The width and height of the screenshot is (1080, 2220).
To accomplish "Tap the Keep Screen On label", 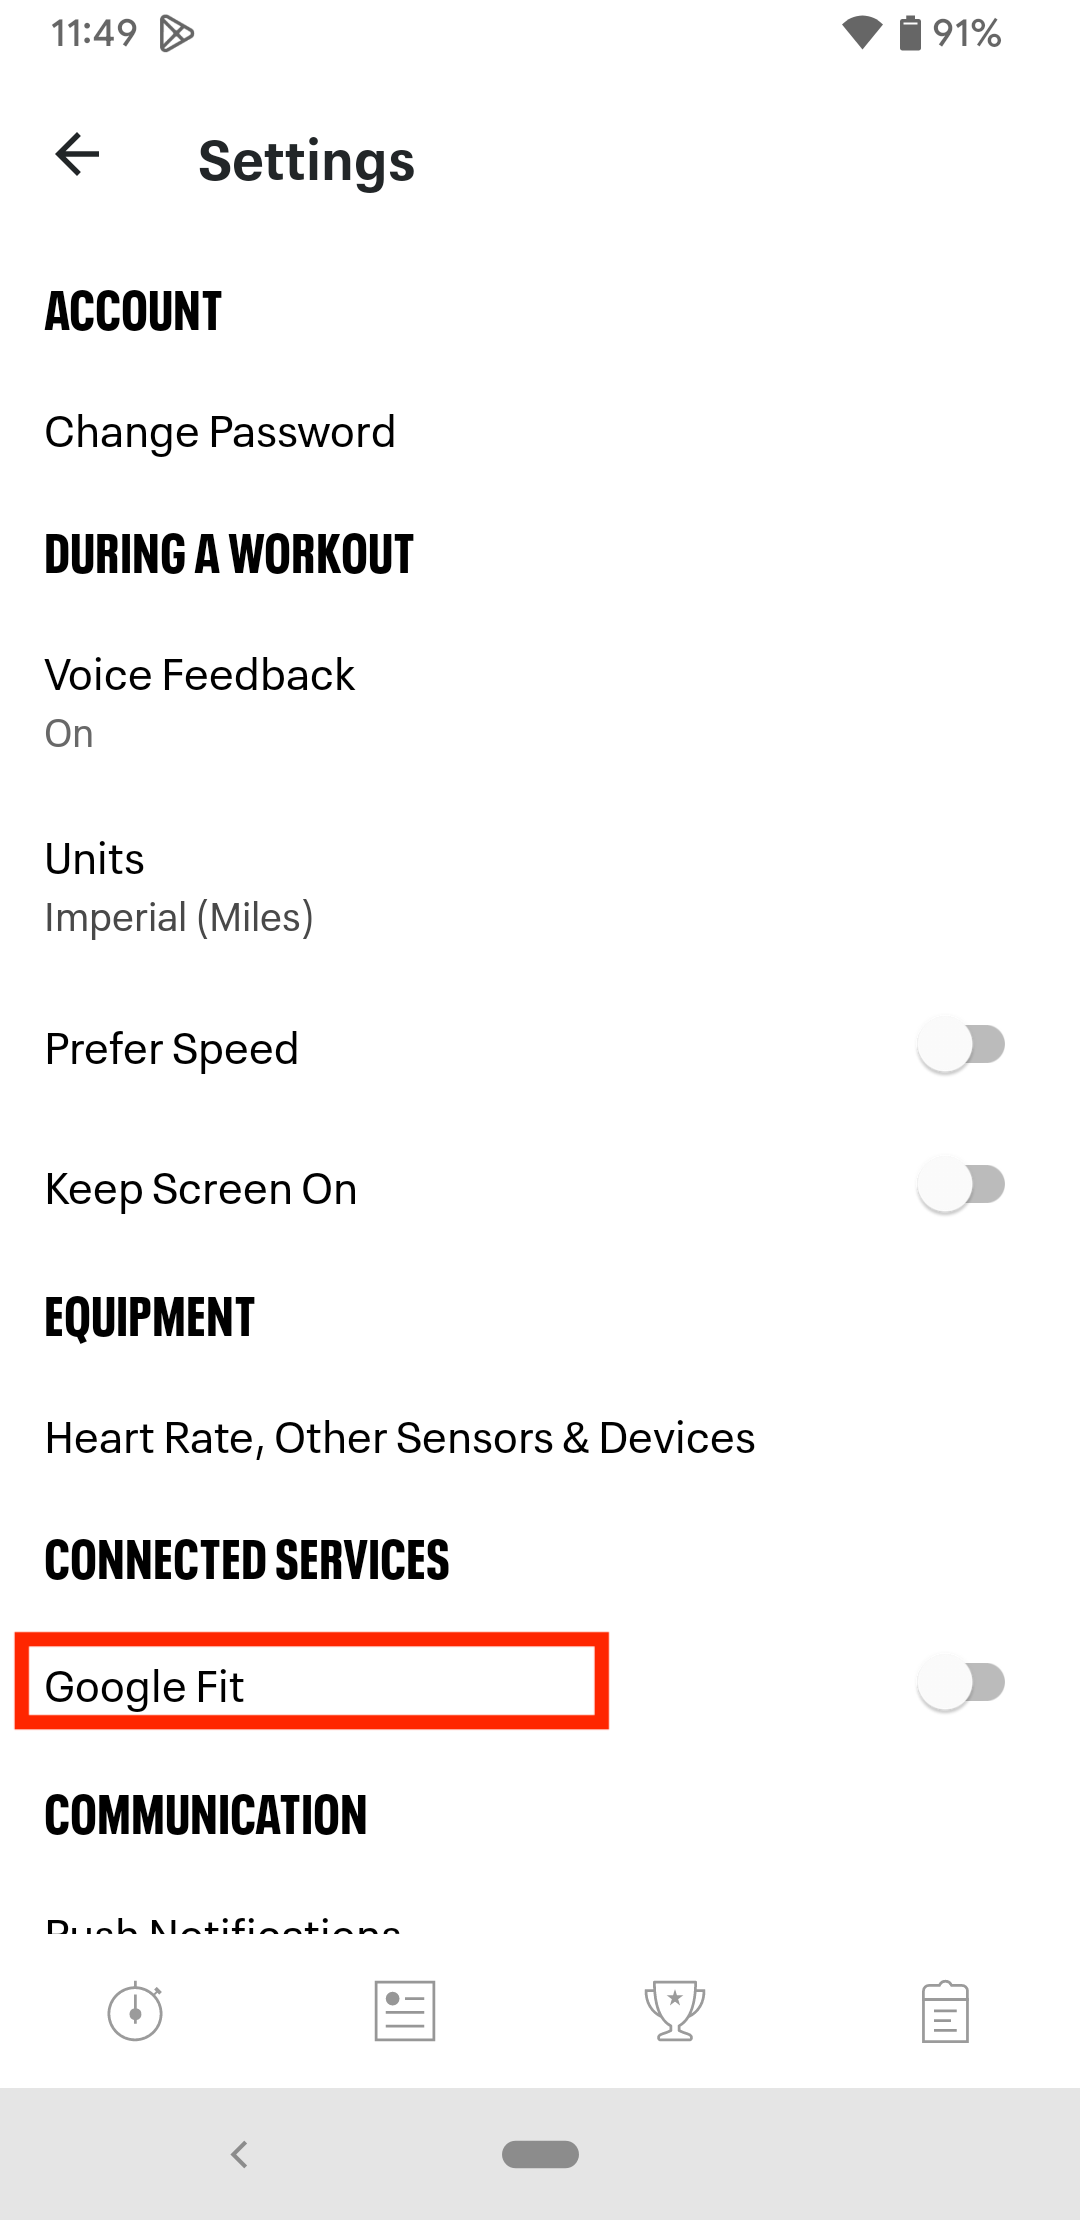I will coord(201,1189).
